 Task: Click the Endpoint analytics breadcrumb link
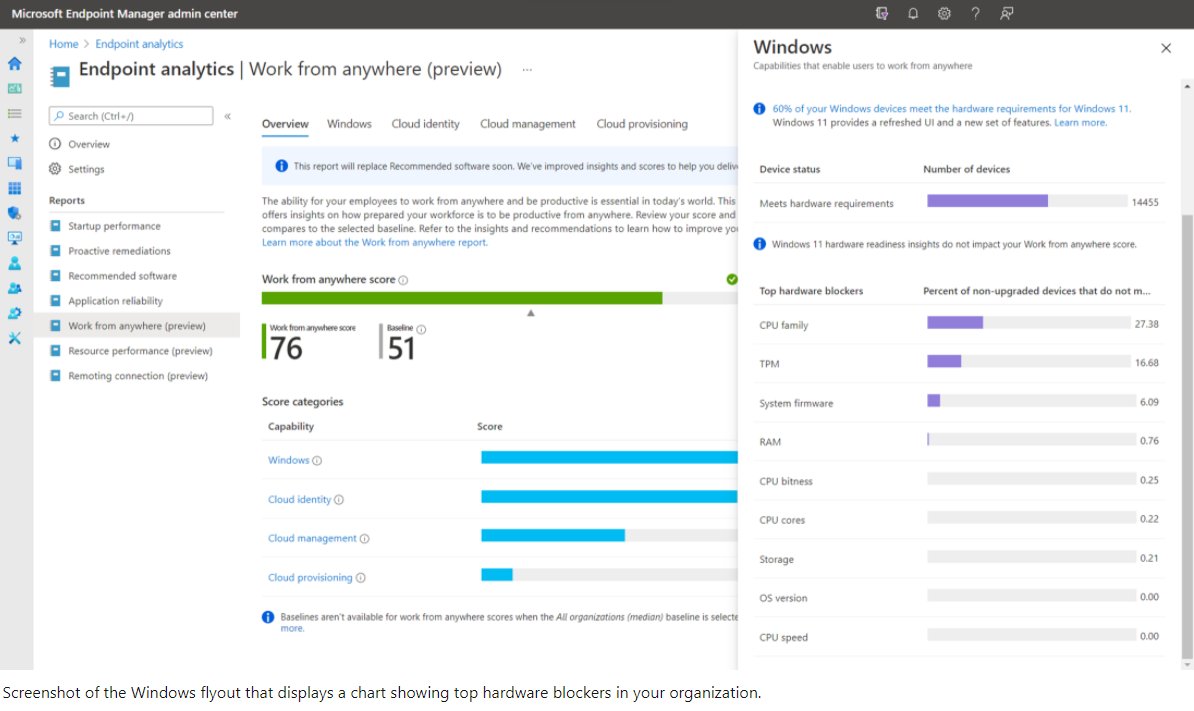point(139,44)
